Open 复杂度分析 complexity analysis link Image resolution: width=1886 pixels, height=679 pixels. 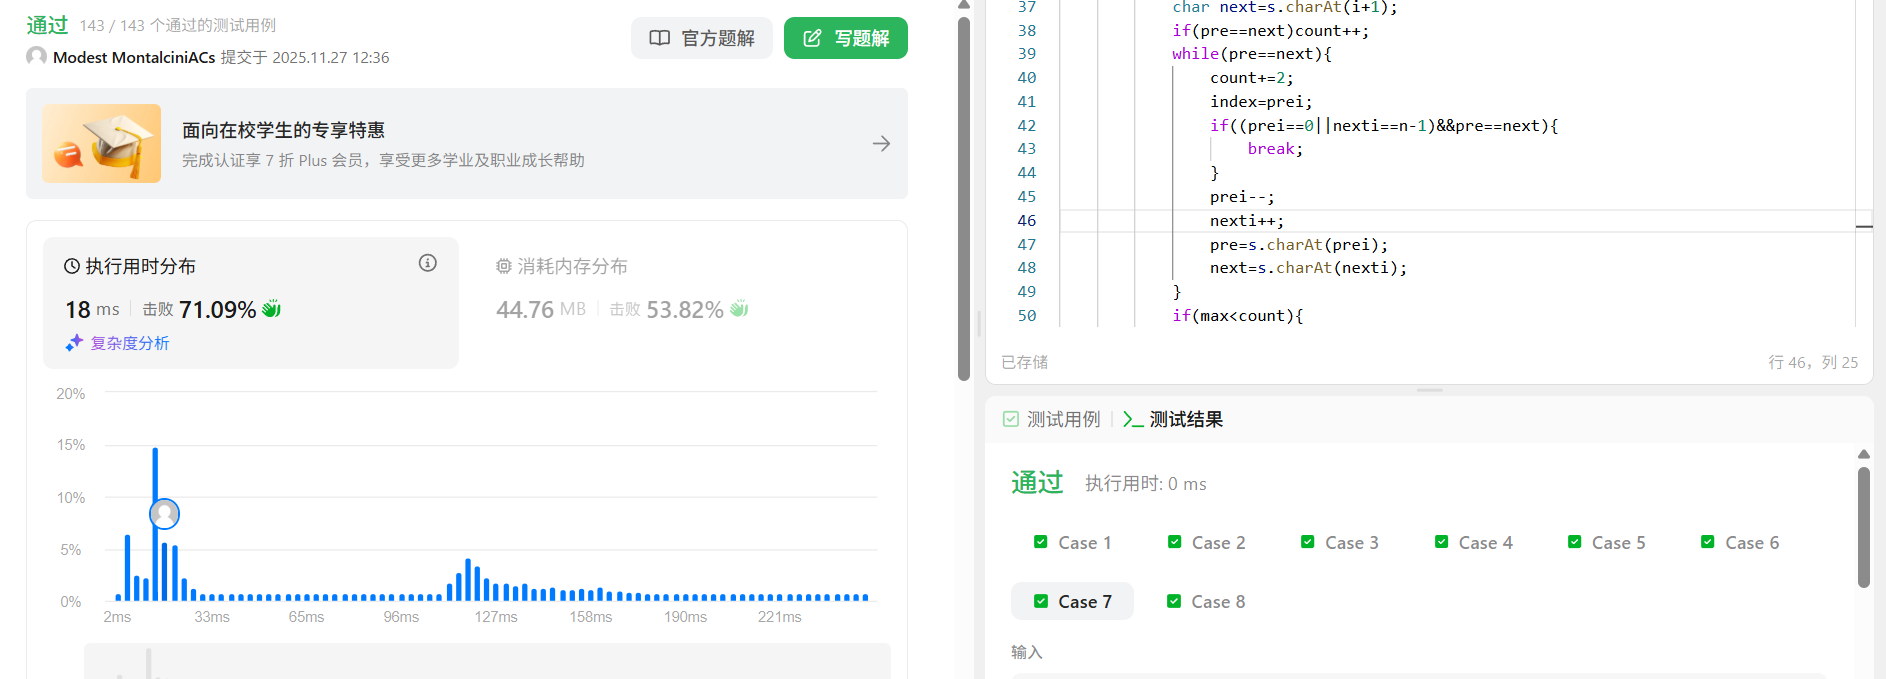tap(130, 343)
